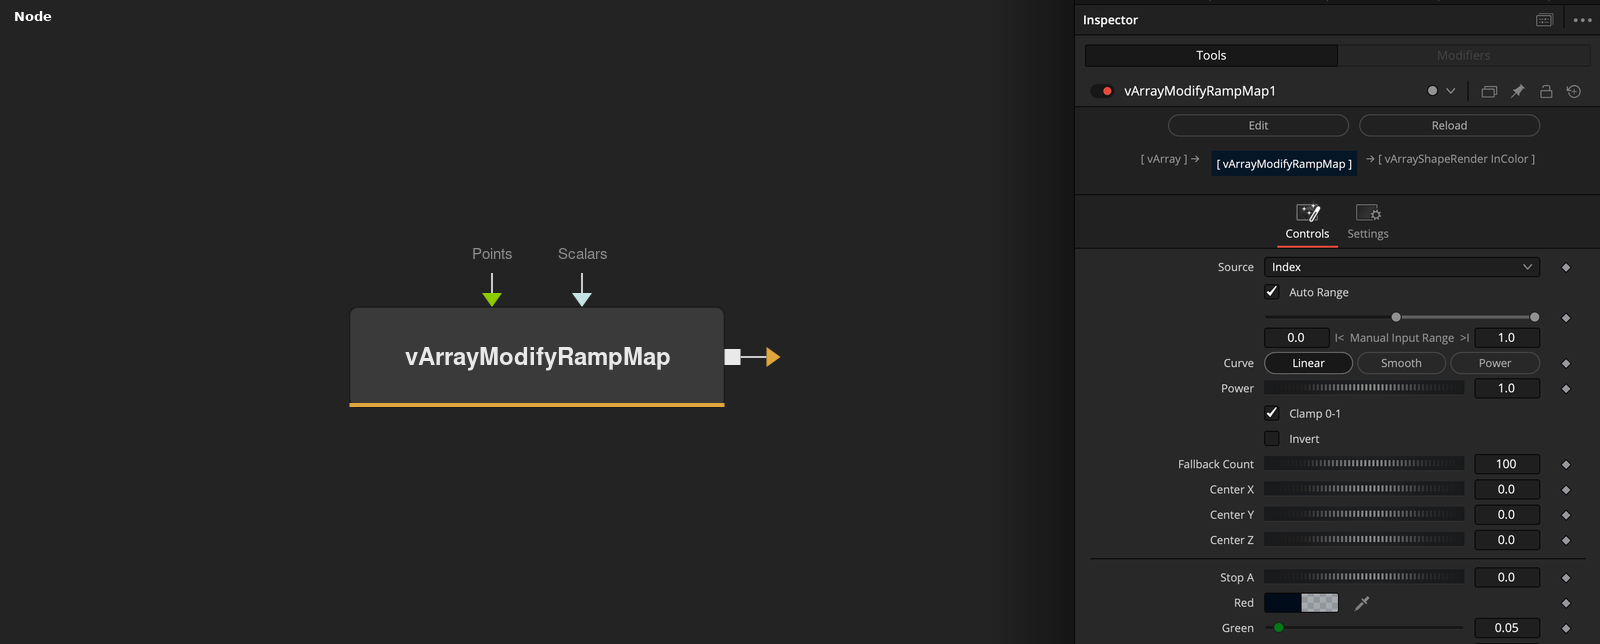Screen dimensions: 1600x644
Task: Click the Center X slider track
Action: 1364,489
